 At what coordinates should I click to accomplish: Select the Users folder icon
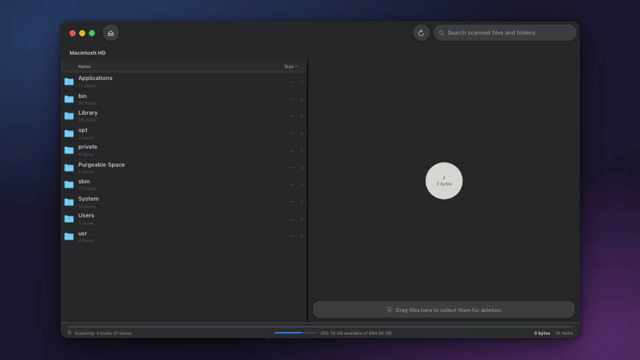(69, 219)
